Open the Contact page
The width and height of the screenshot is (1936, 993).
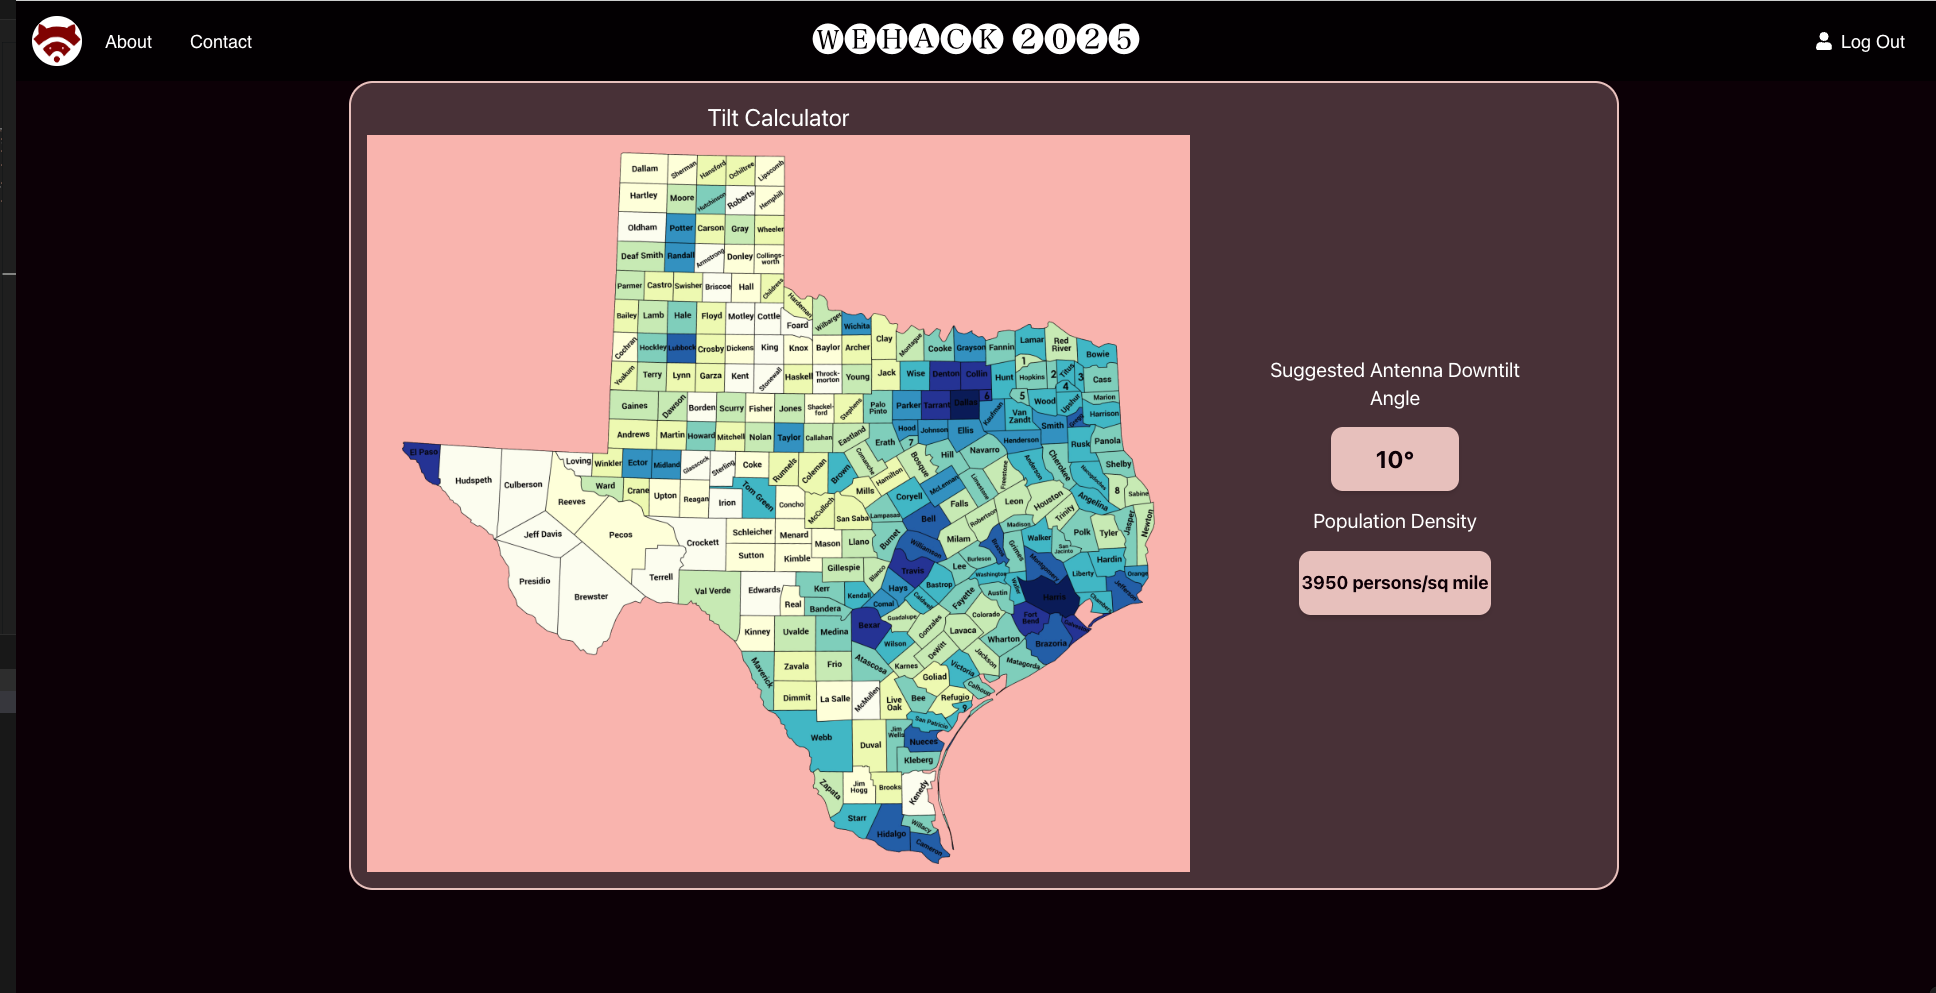coord(221,42)
